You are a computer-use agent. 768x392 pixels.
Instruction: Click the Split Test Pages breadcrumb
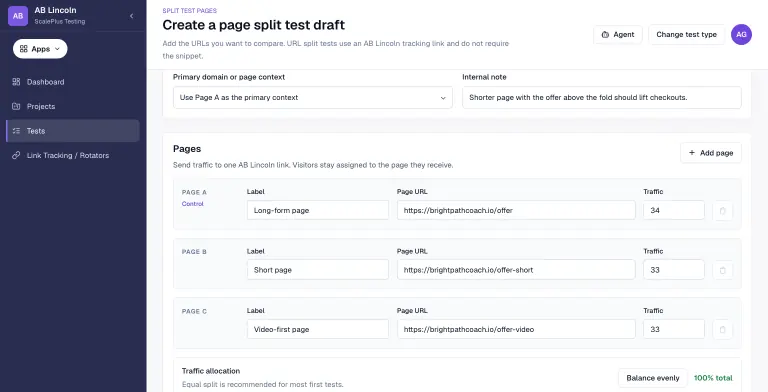pos(190,10)
